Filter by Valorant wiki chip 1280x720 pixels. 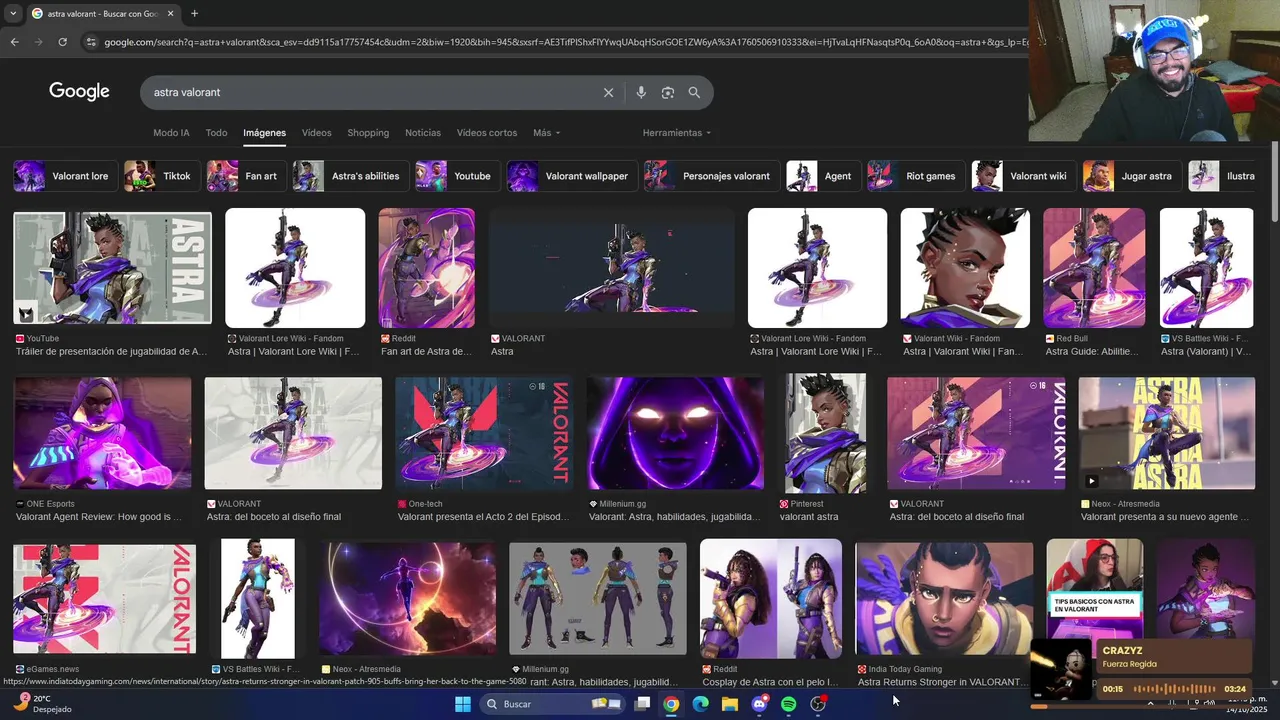click(1024, 176)
